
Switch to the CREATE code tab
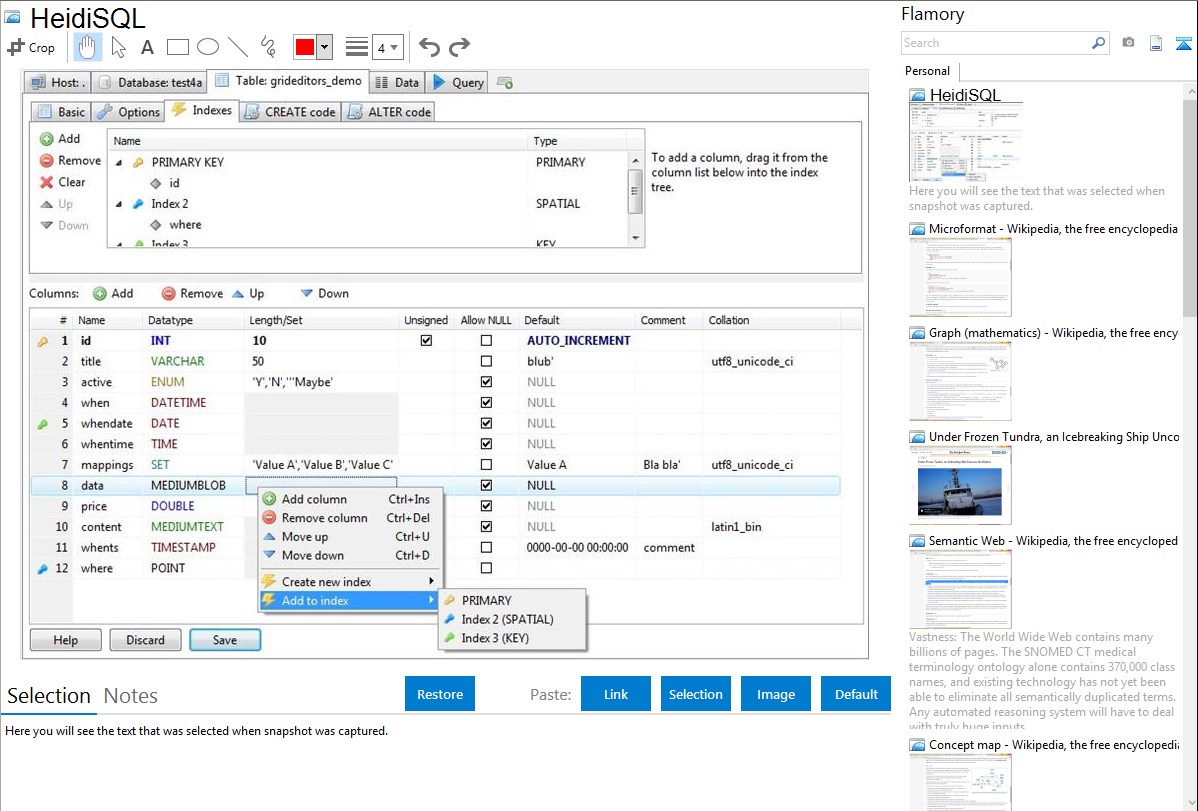pyautogui.click(x=290, y=112)
